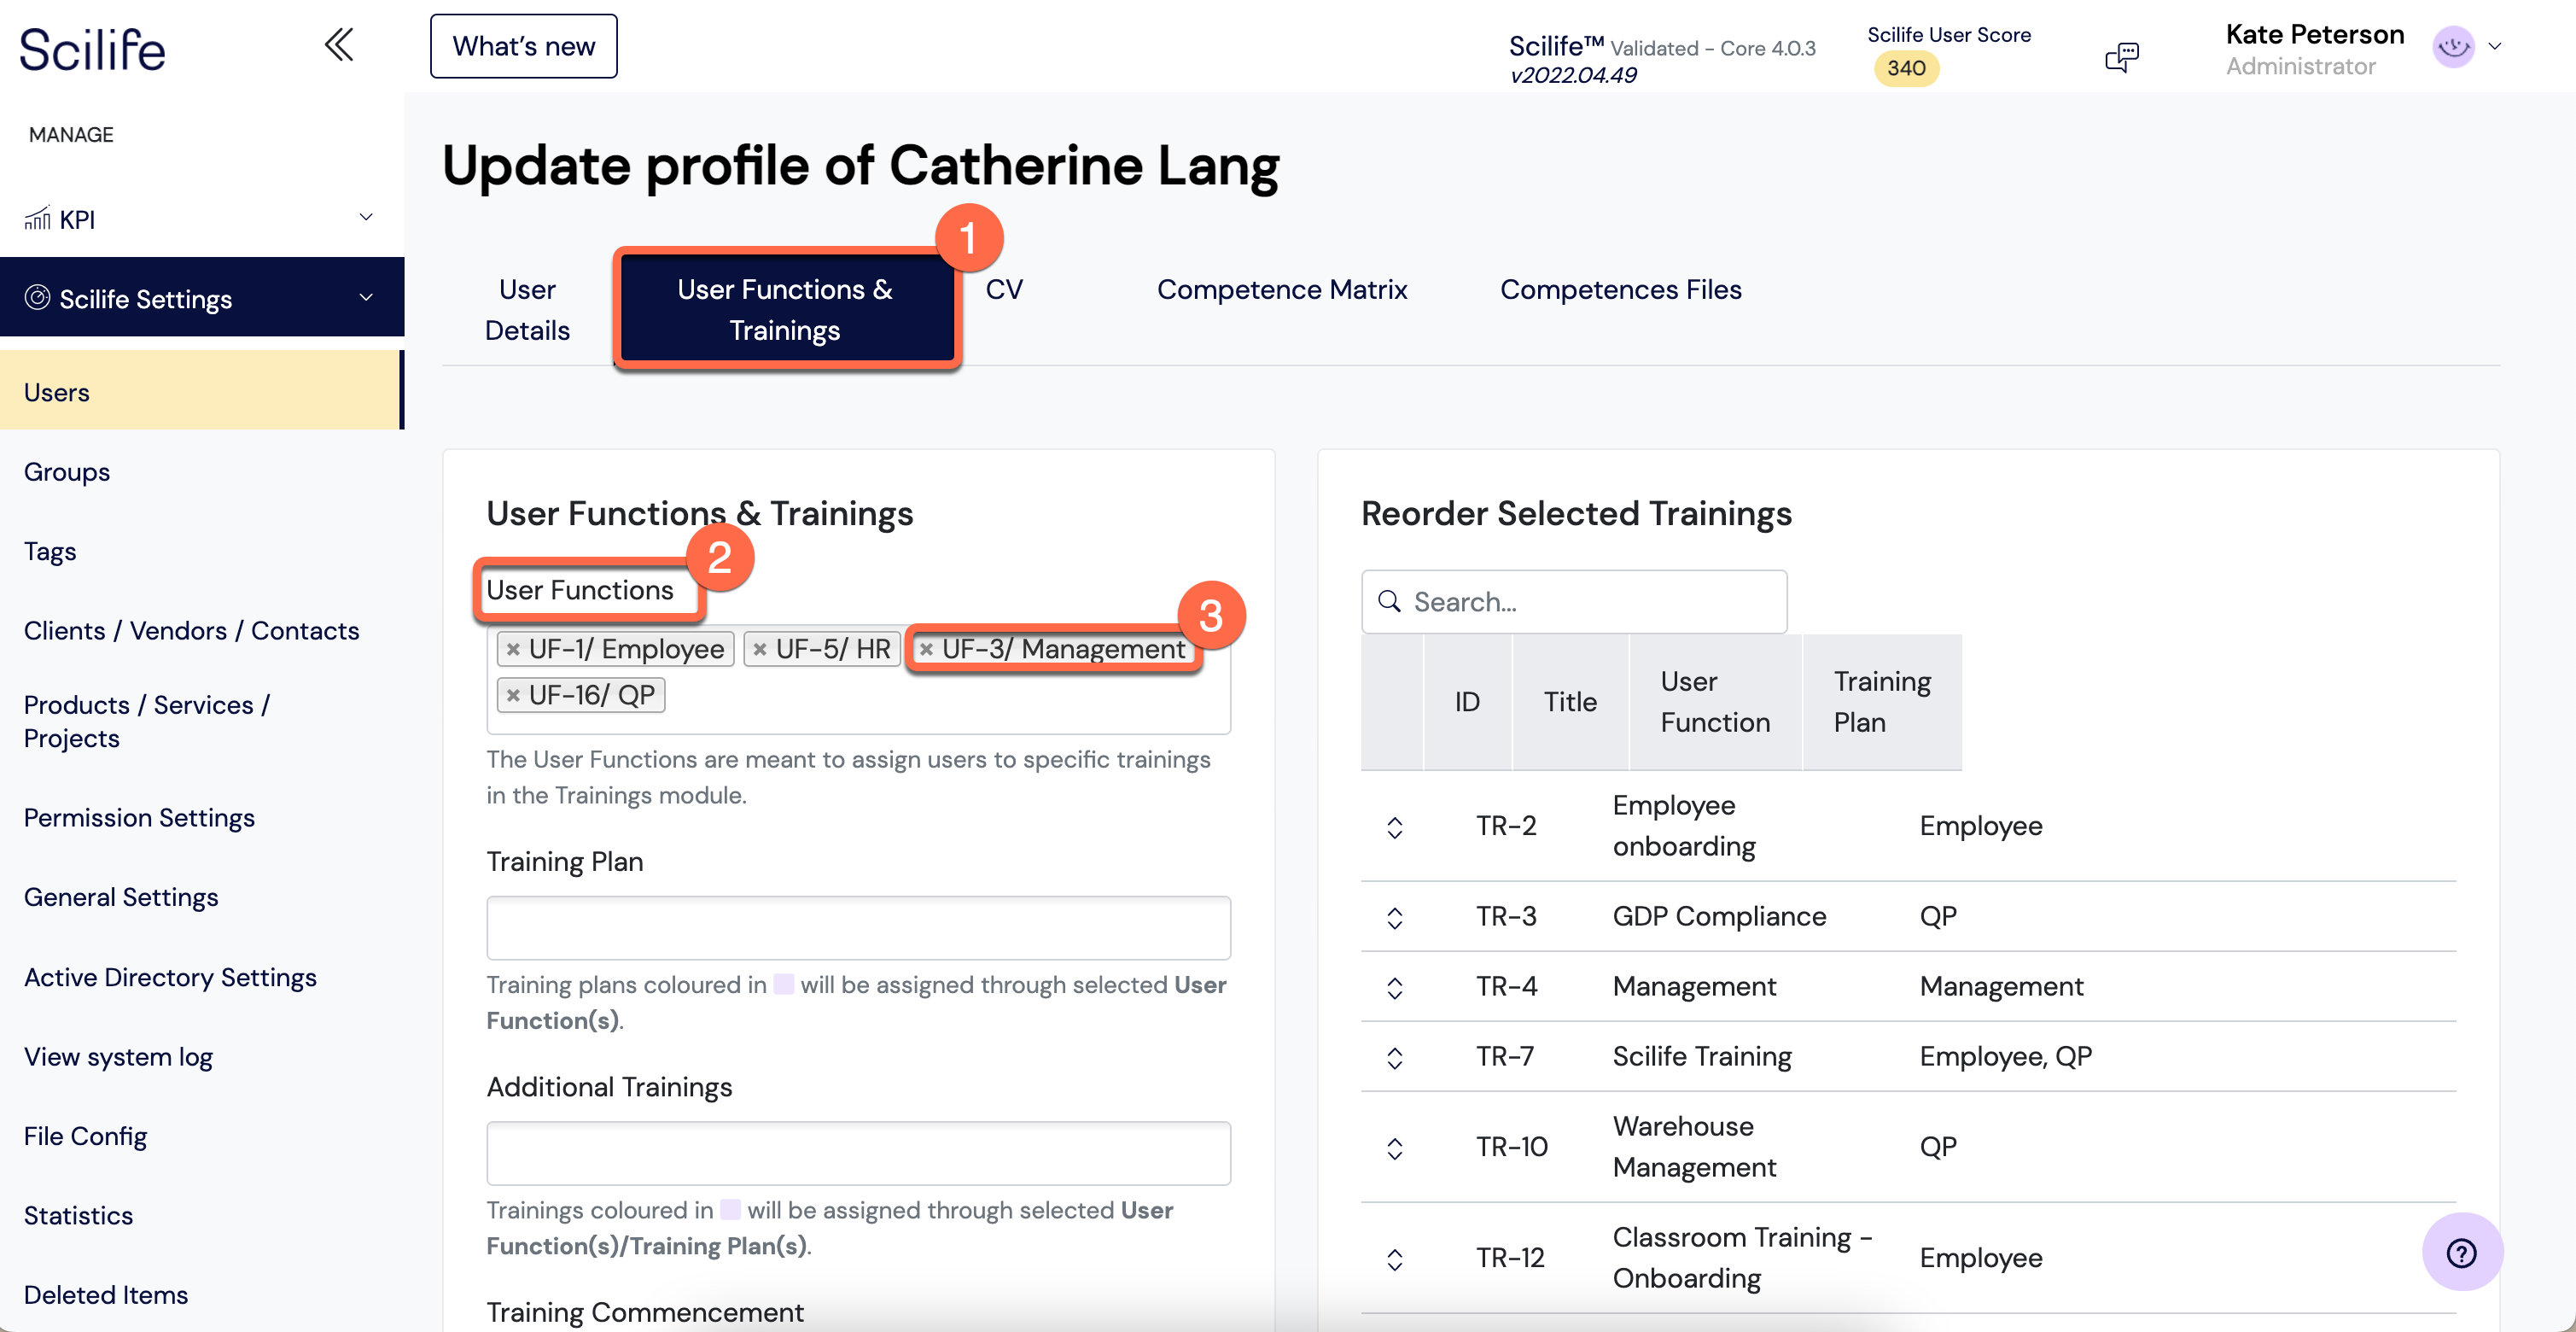The height and width of the screenshot is (1332, 2576).
Task: Click reorder handle for TR-10 row
Action: tap(1394, 1148)
